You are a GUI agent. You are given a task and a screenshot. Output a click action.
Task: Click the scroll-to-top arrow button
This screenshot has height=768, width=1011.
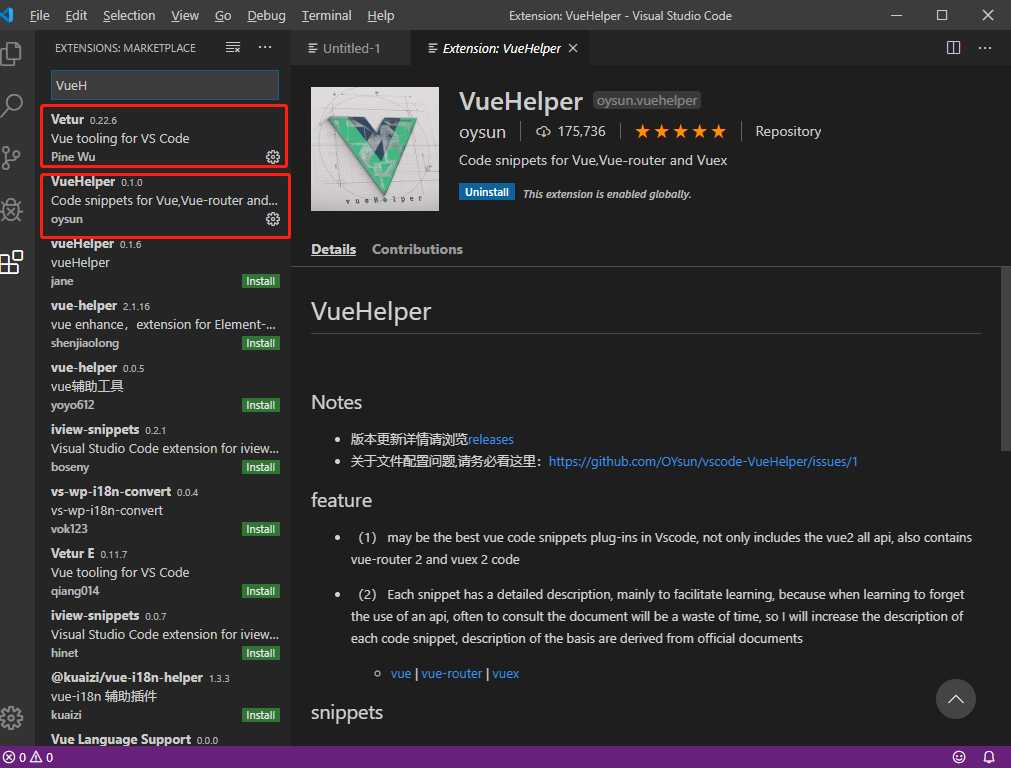956,699
